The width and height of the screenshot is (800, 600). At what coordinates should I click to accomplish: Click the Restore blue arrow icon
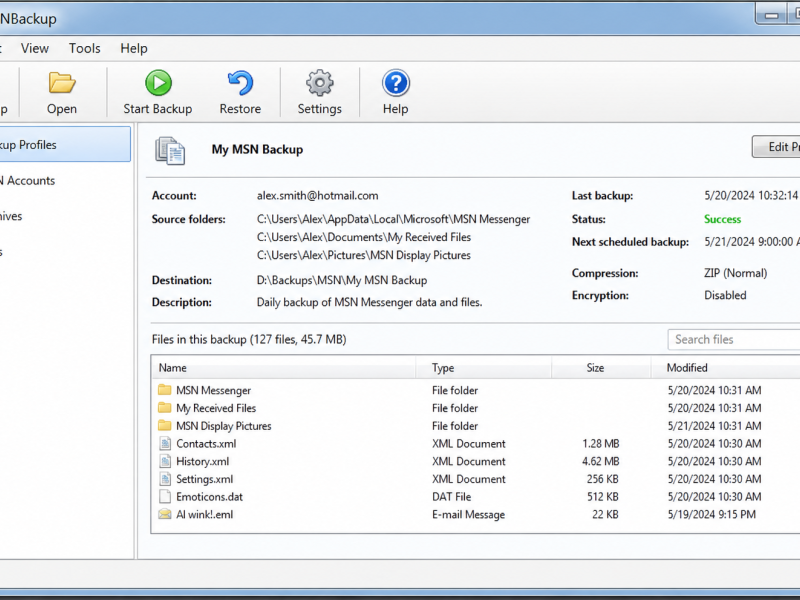click(240, 83)
